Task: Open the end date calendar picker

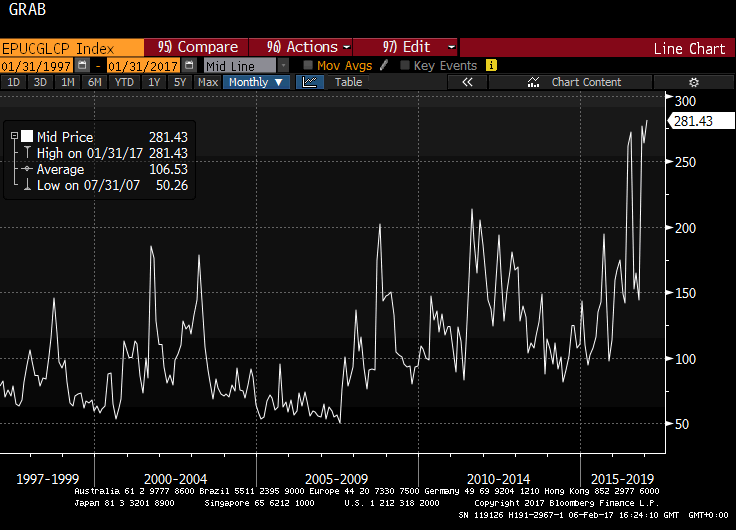Action: (x=189, y=65)
